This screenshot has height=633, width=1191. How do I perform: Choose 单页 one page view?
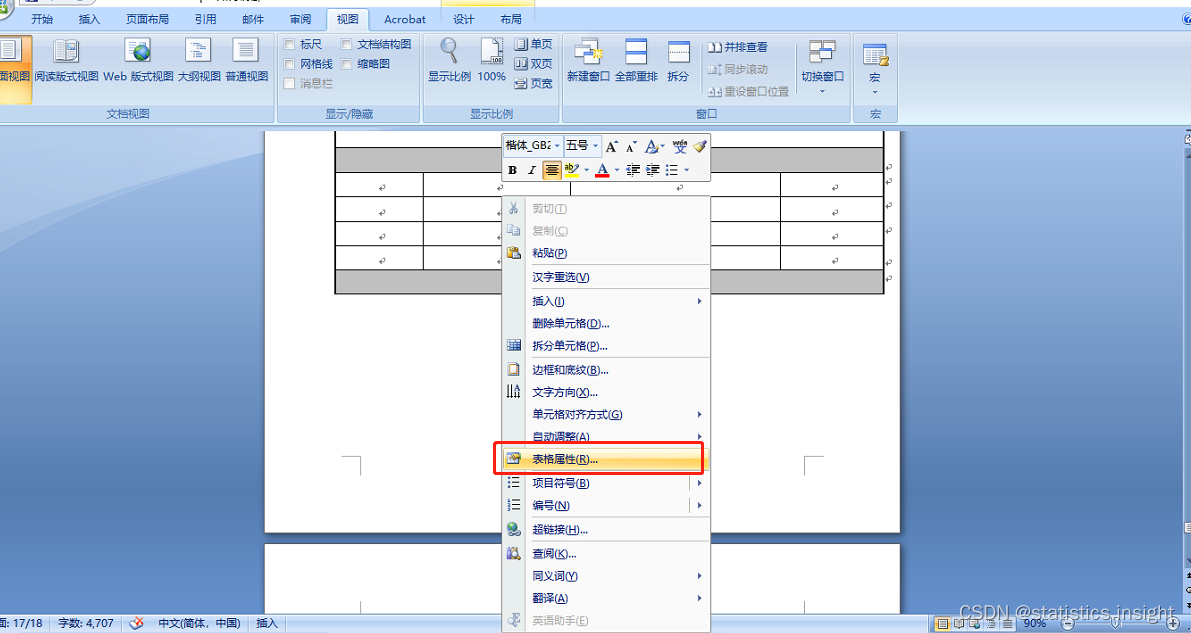click(x=533, y=44)
